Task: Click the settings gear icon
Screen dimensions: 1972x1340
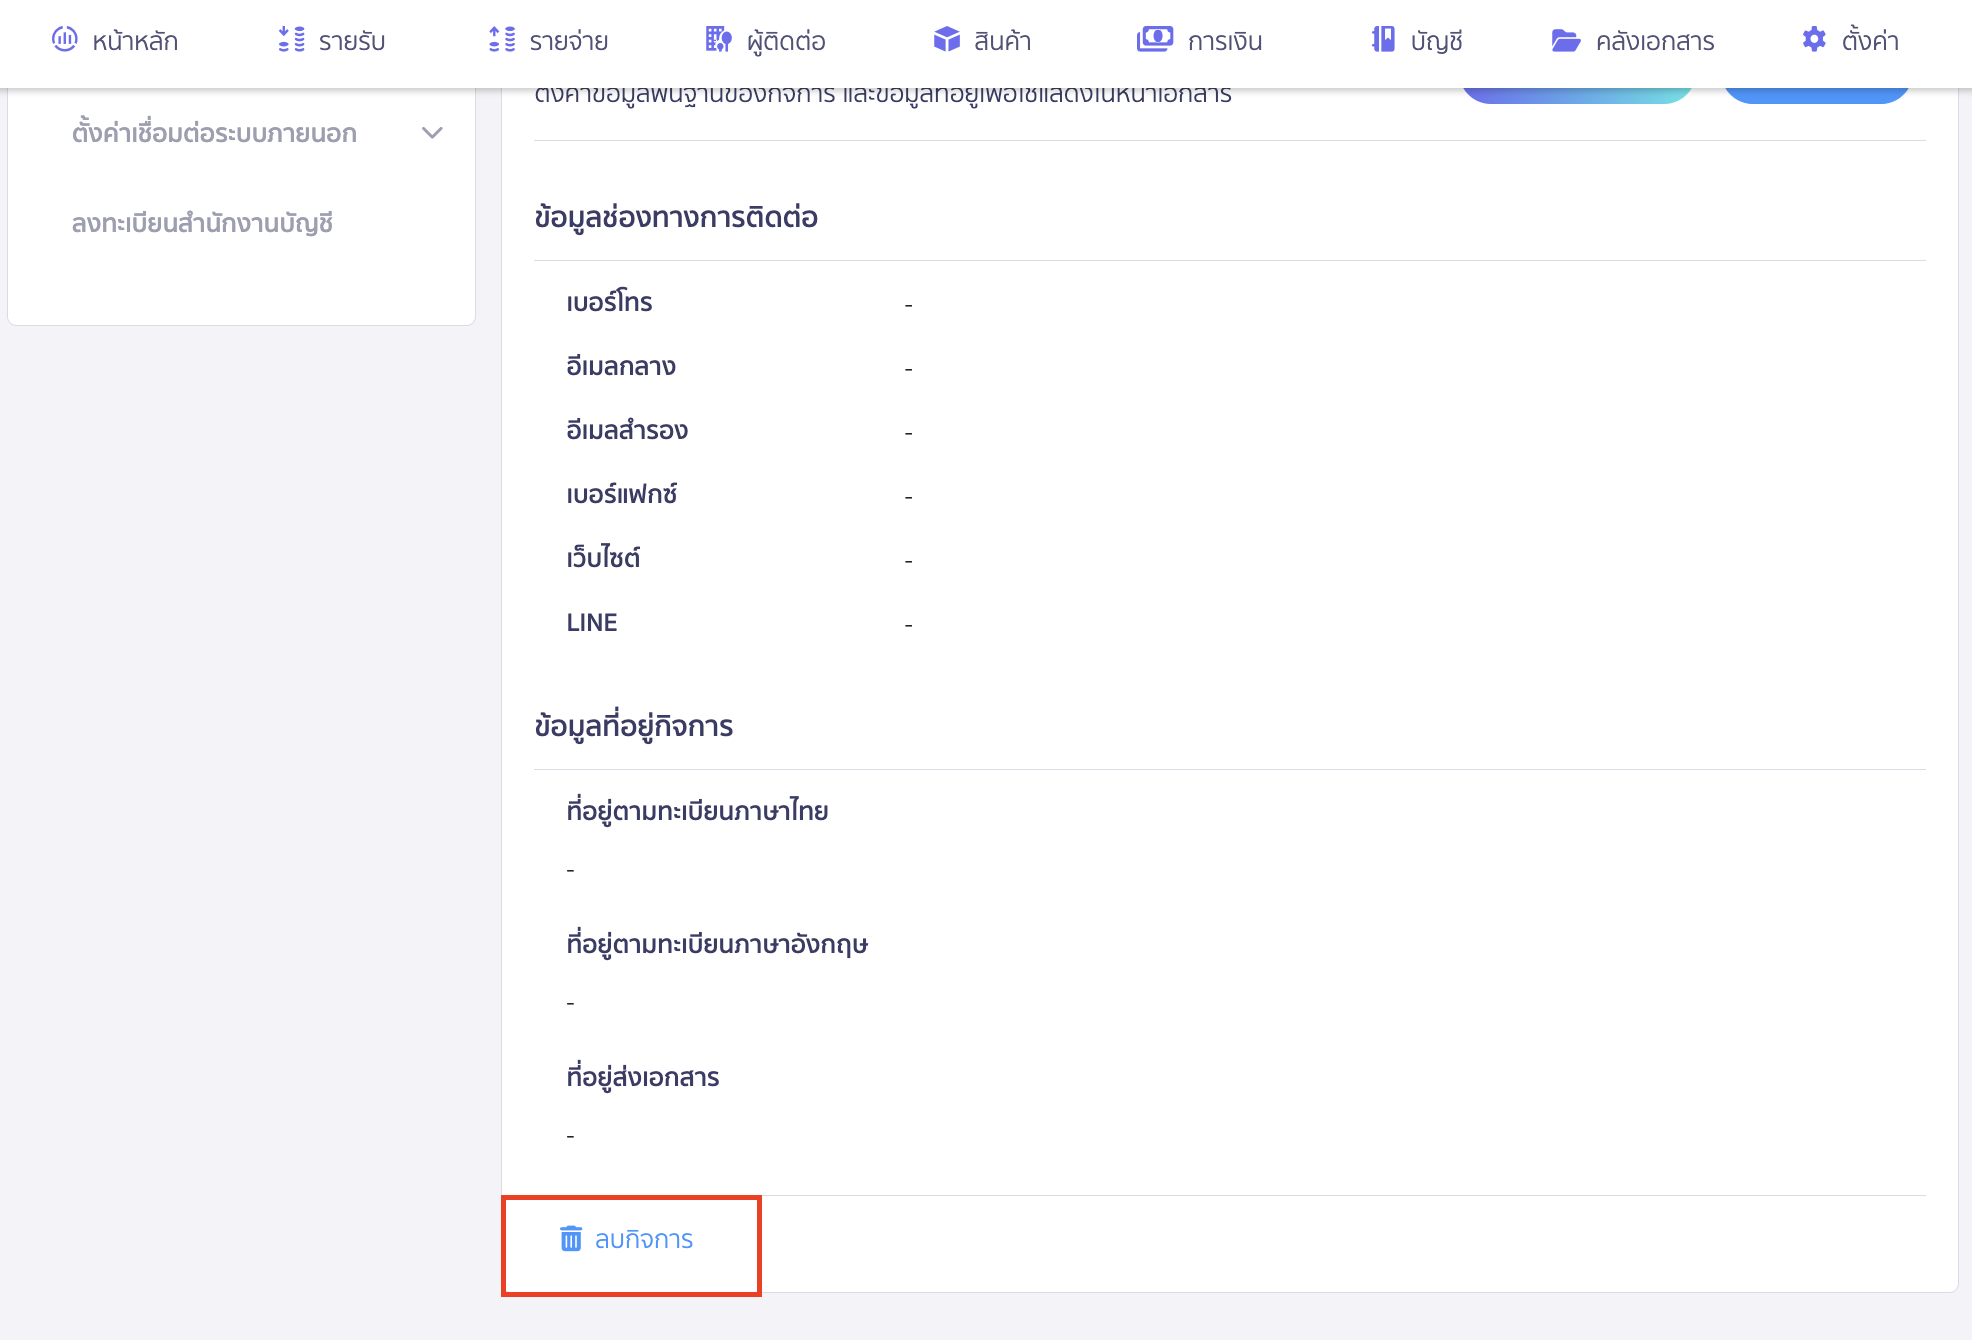Action: [x=1814, y=40]
